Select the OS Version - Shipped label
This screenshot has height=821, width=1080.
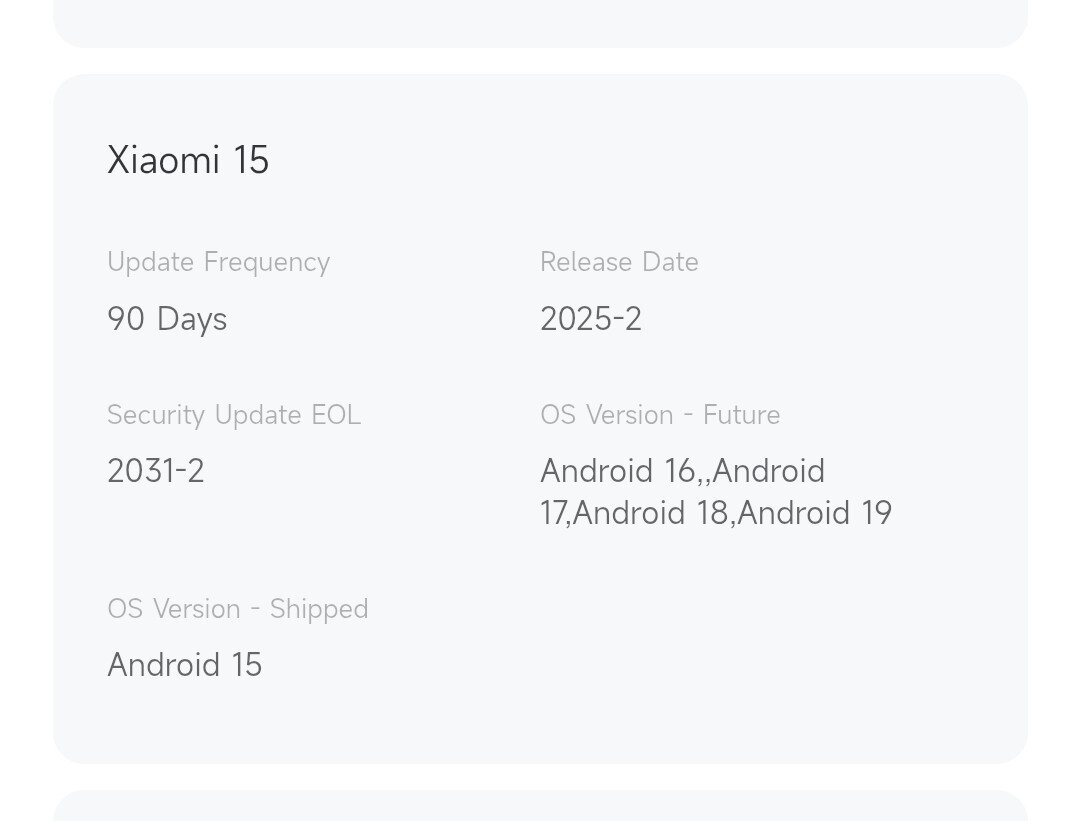pyautogui.click(x=238, y=609)
